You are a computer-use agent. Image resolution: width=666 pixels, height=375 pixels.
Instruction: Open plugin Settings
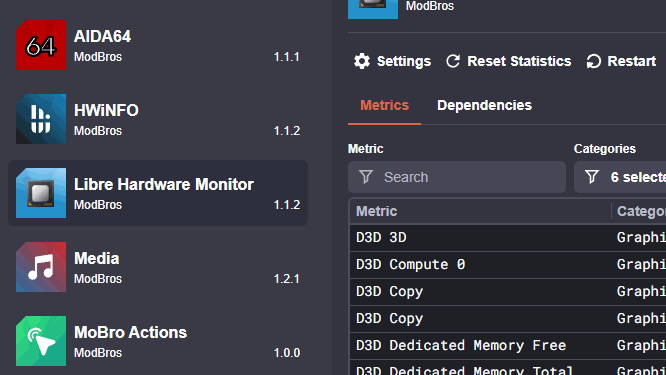point(392,61)
